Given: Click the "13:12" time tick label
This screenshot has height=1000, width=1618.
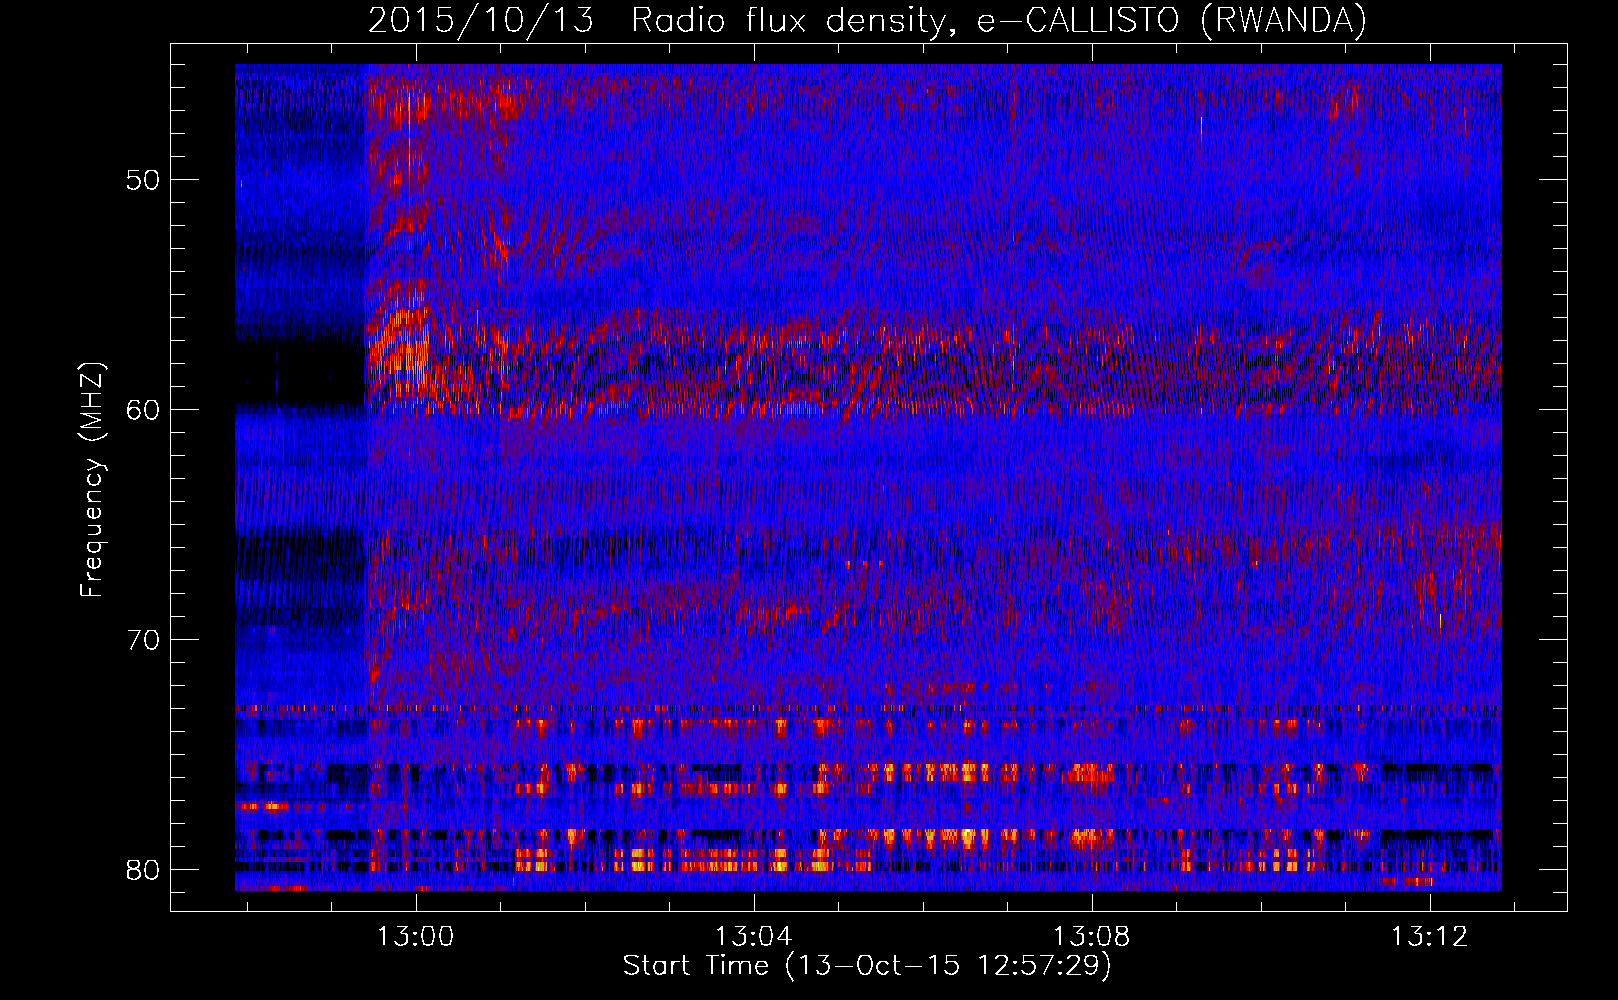Looking at the screenshot, I should [1430, 936].
